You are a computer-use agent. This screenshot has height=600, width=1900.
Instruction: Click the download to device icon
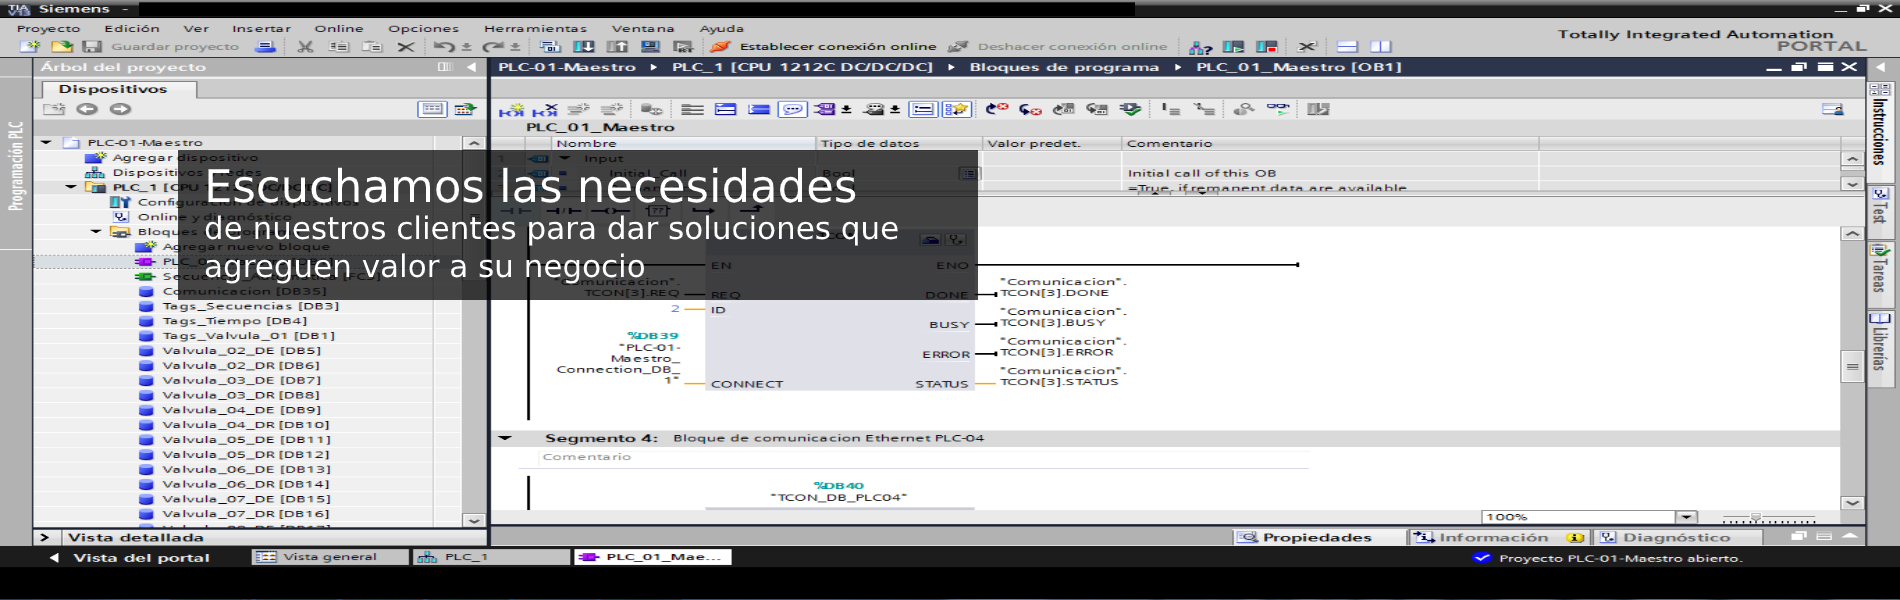pyautogui.click(x=583, y=47)
